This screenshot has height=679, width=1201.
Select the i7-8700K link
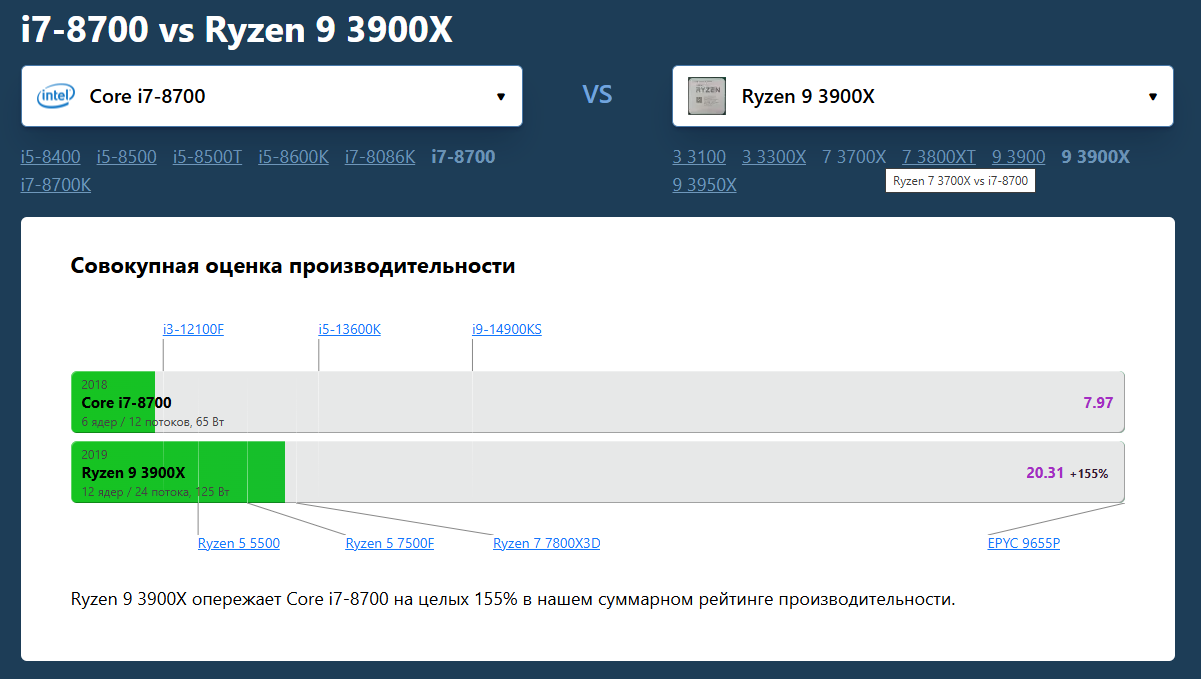click(x=56, y=185)
